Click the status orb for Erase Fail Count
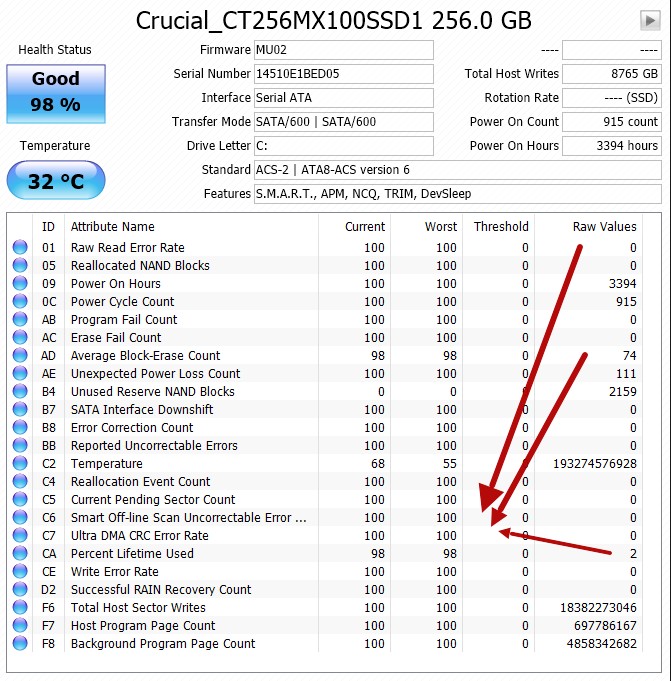The height and width of the screenshot is (681, 671). pos(20,337)
